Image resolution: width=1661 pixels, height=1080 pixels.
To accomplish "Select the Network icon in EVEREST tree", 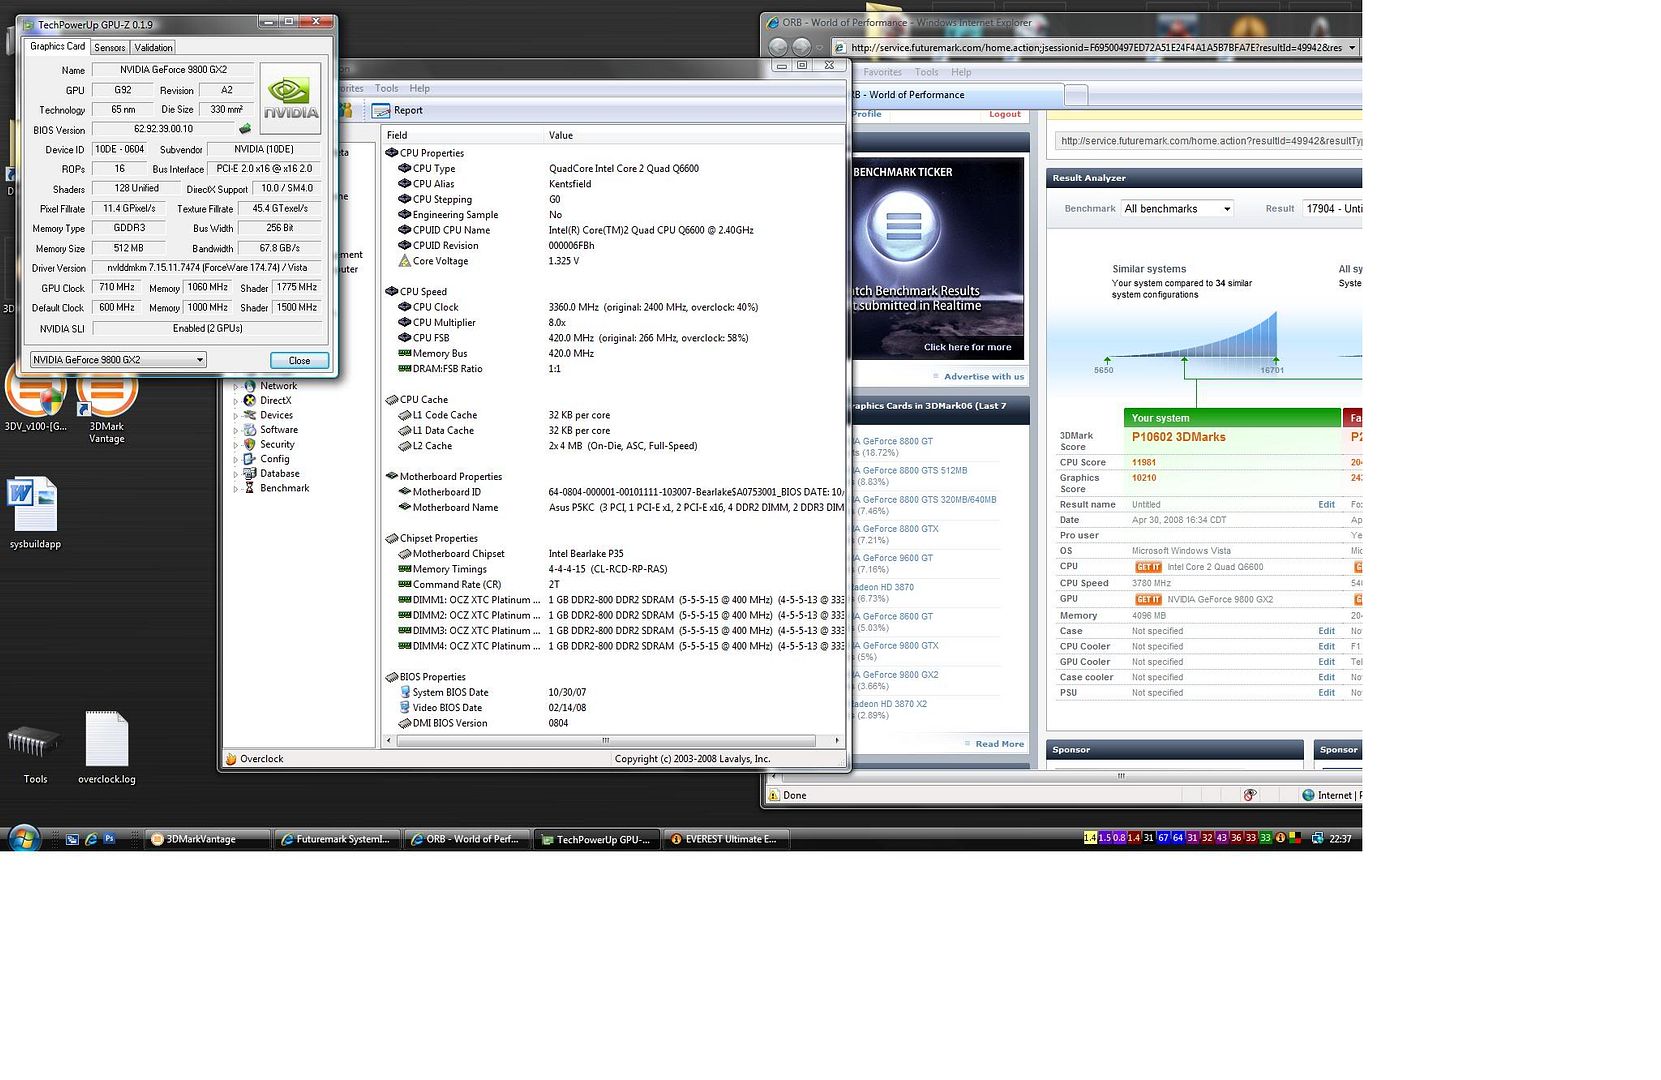I will (x=250, y=386).
